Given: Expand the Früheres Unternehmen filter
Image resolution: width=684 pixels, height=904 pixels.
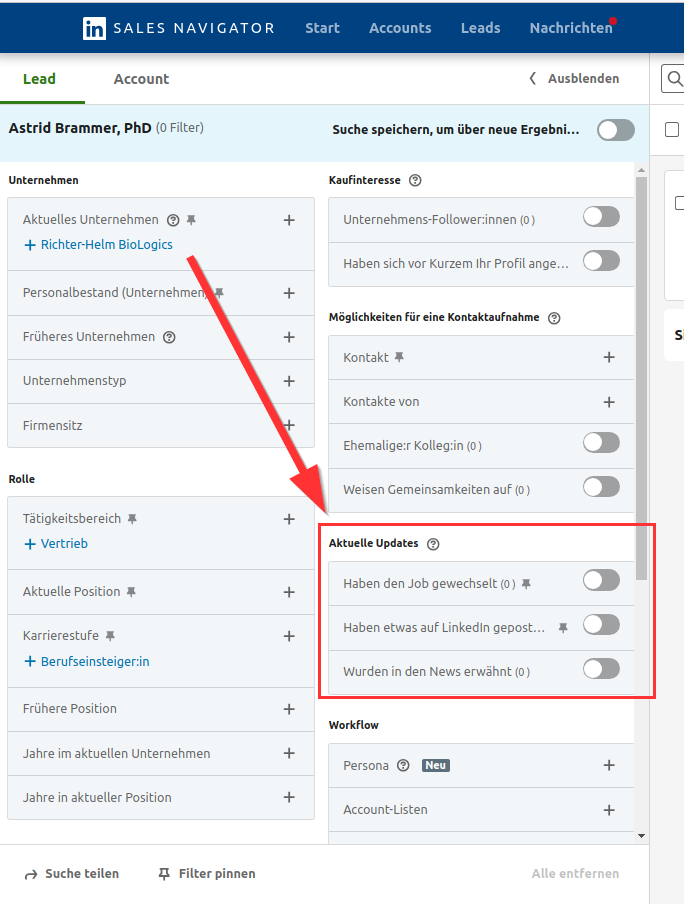Looking at the screenshot, I should 289,337.
